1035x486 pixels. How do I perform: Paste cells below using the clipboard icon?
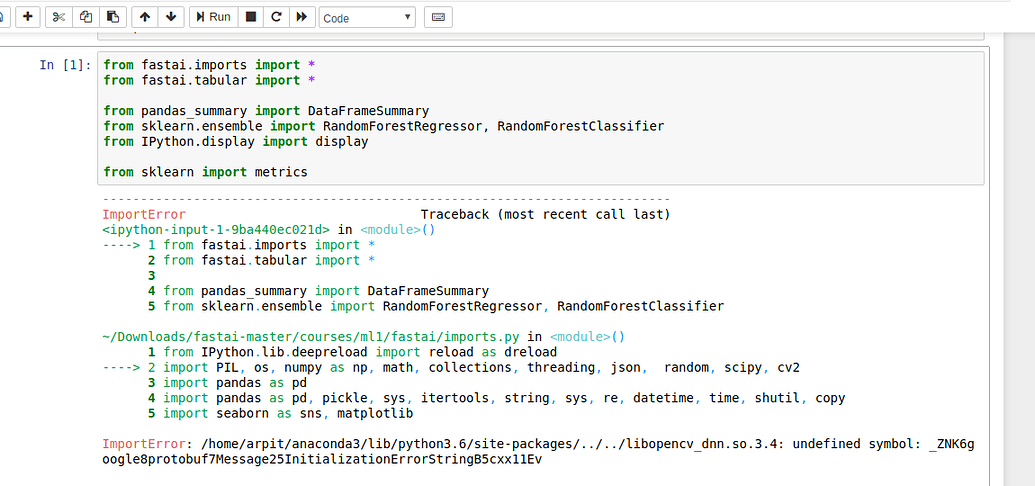point(113,17)
